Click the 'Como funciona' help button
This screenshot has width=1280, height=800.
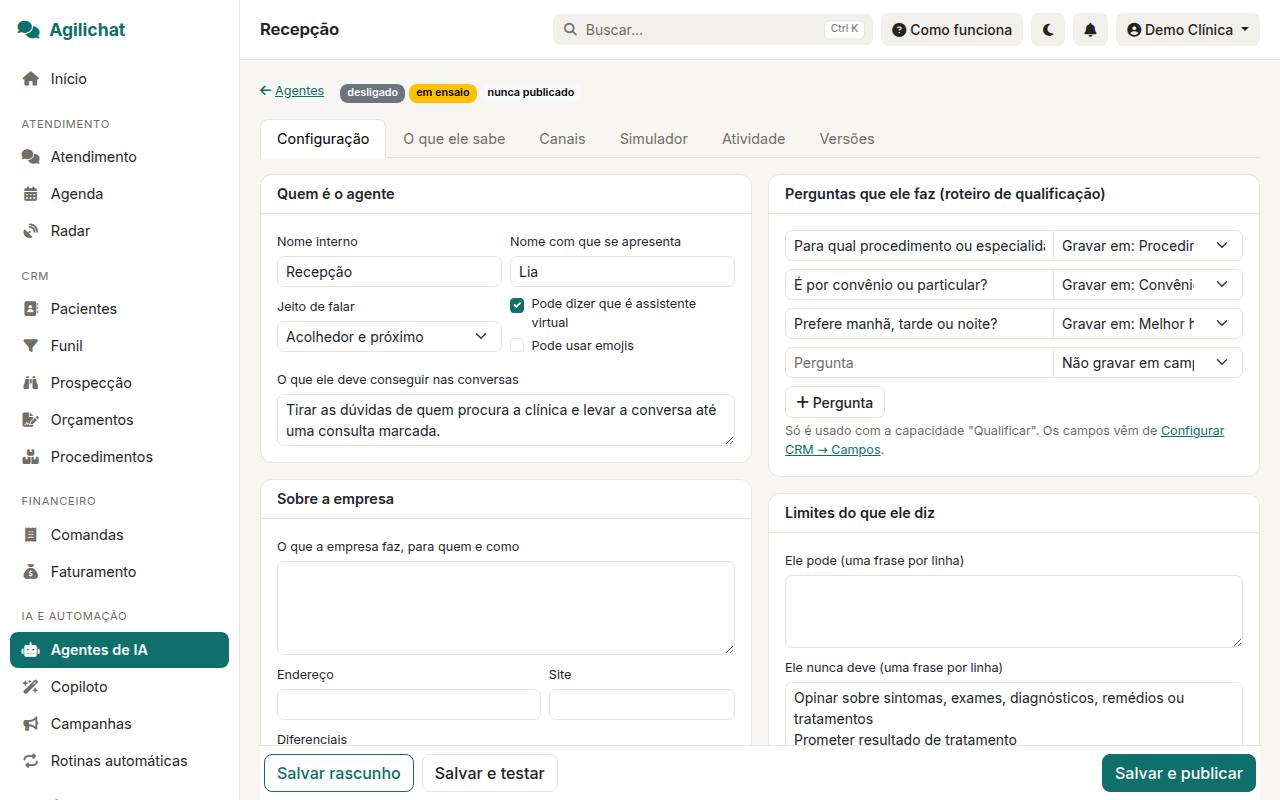(952, 30)
